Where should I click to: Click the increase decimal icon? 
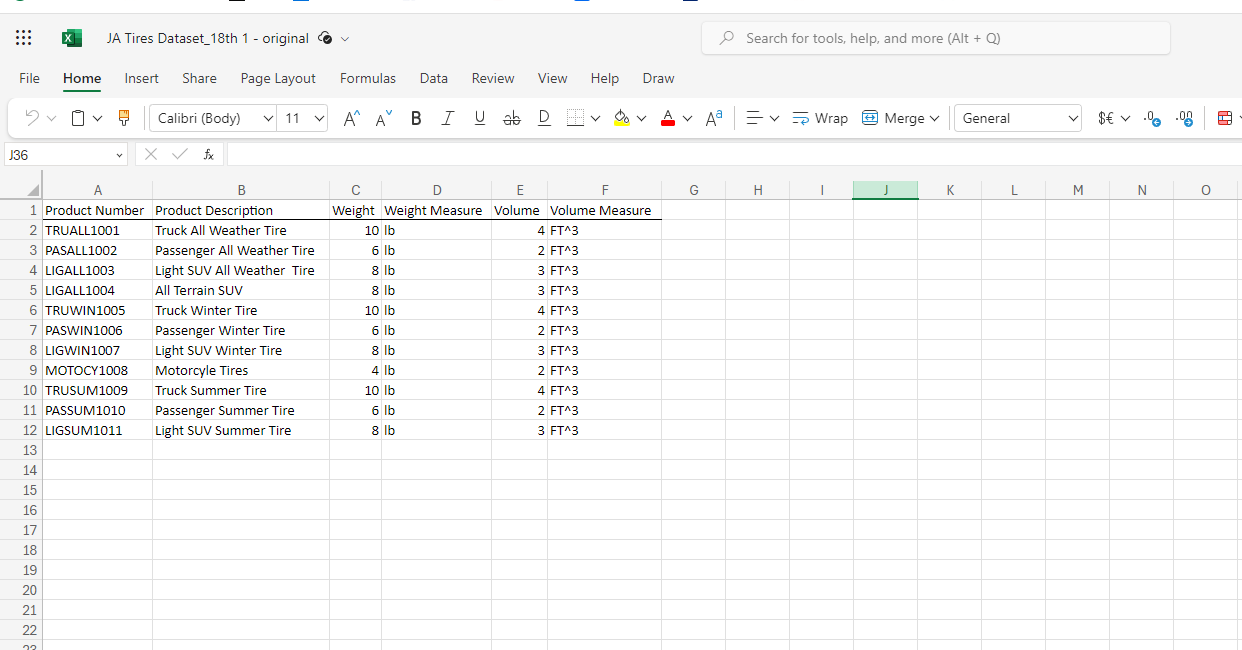tap(1185, 118)
